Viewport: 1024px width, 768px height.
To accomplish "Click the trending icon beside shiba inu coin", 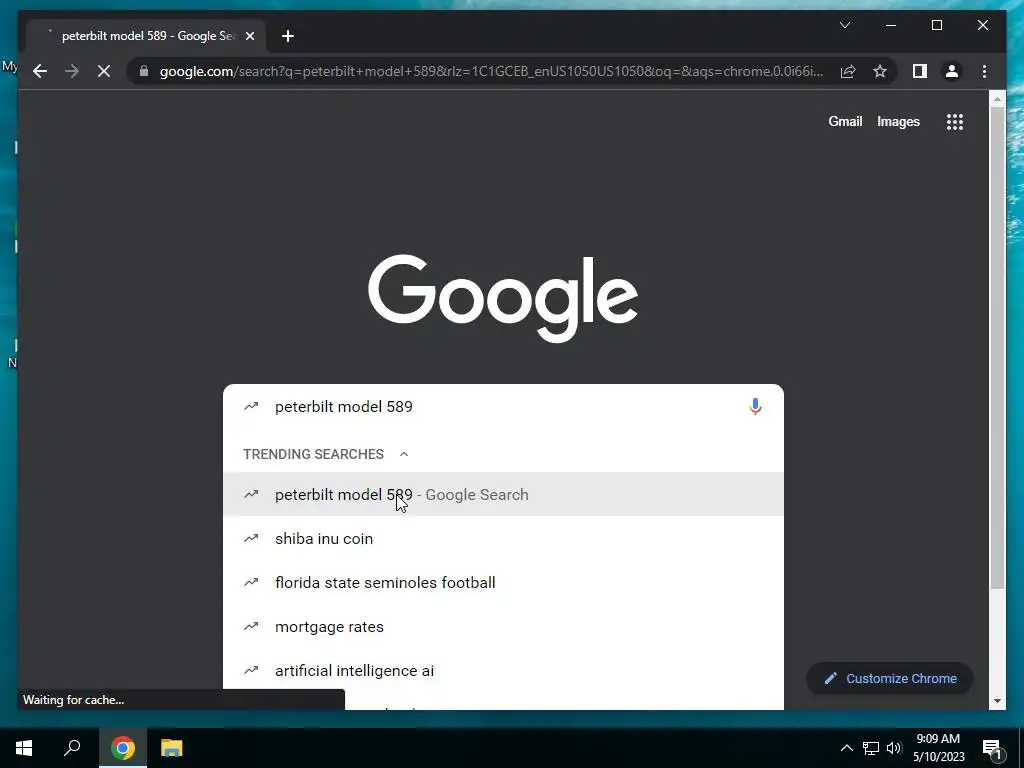I will pos(251,539).
